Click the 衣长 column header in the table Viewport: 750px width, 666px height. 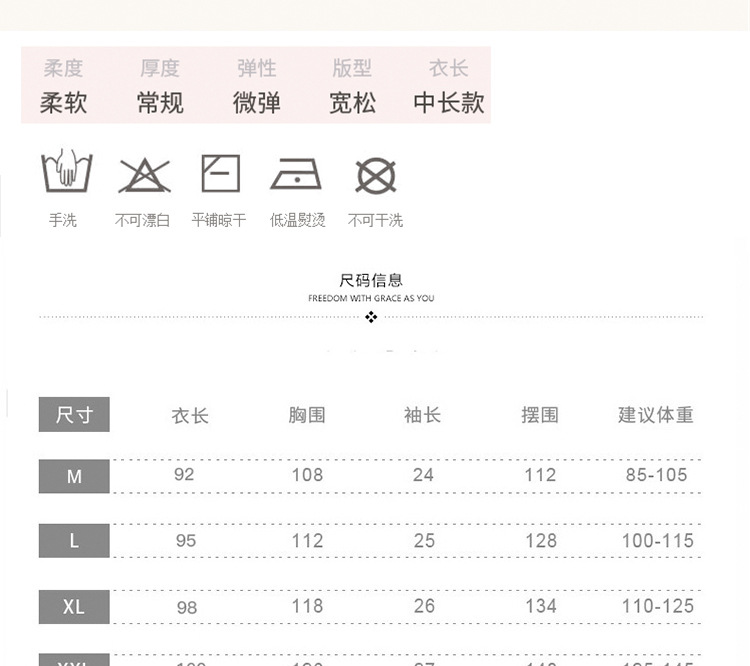pyautogui.click(x=190, y=415)
